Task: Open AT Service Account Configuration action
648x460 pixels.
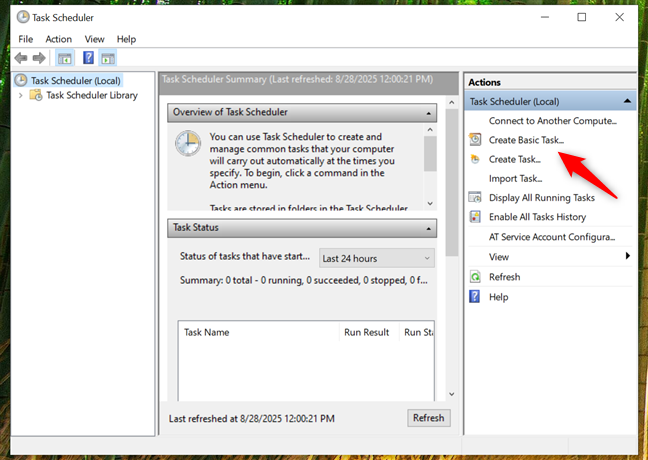Action: click(552, 237)
